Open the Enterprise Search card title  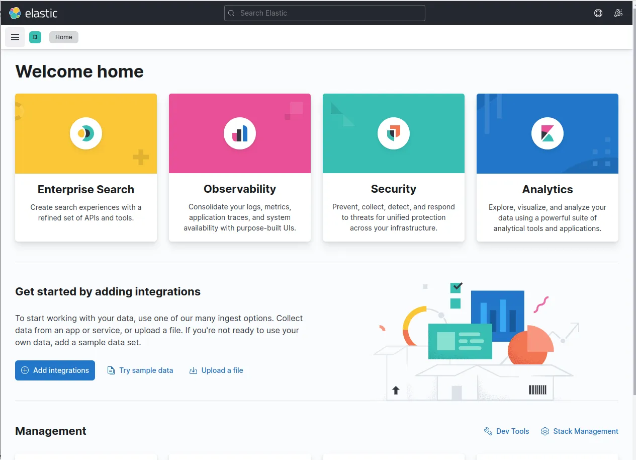86,189
